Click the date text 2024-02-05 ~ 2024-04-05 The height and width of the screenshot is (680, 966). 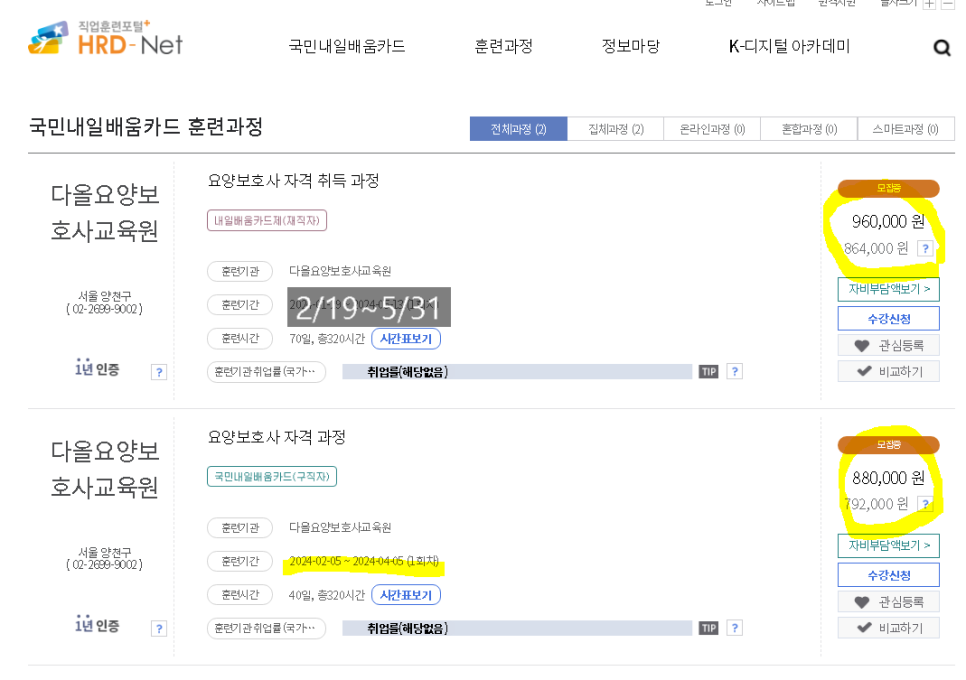[346, 561]
